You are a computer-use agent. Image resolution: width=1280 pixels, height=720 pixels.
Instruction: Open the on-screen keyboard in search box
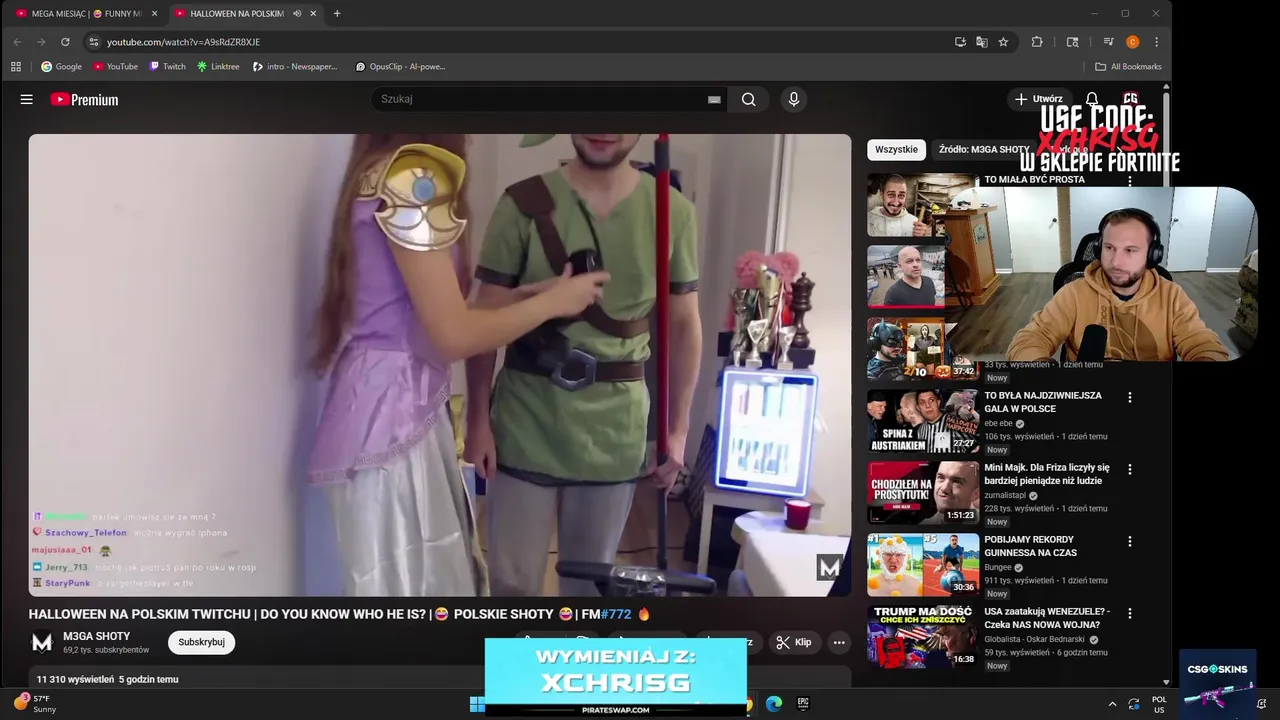click(714, 99)
